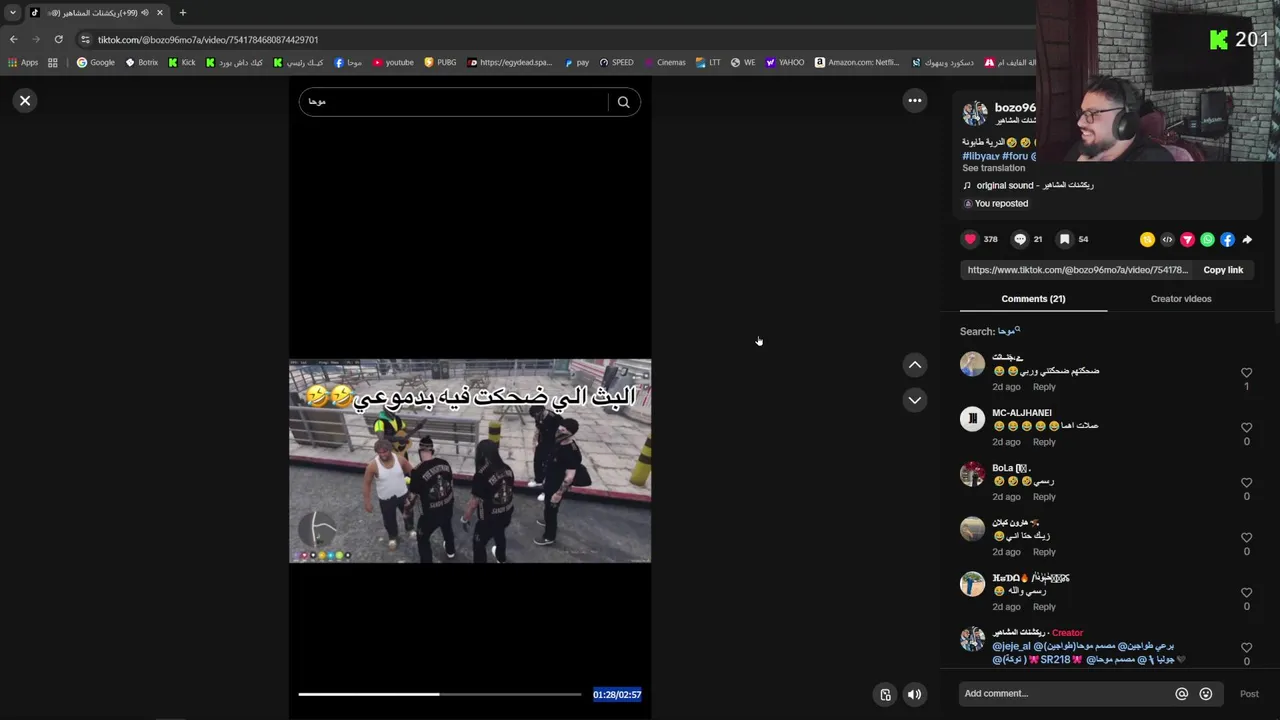
Task: Click the search term link next to Search:
Action: [1008, 331]
